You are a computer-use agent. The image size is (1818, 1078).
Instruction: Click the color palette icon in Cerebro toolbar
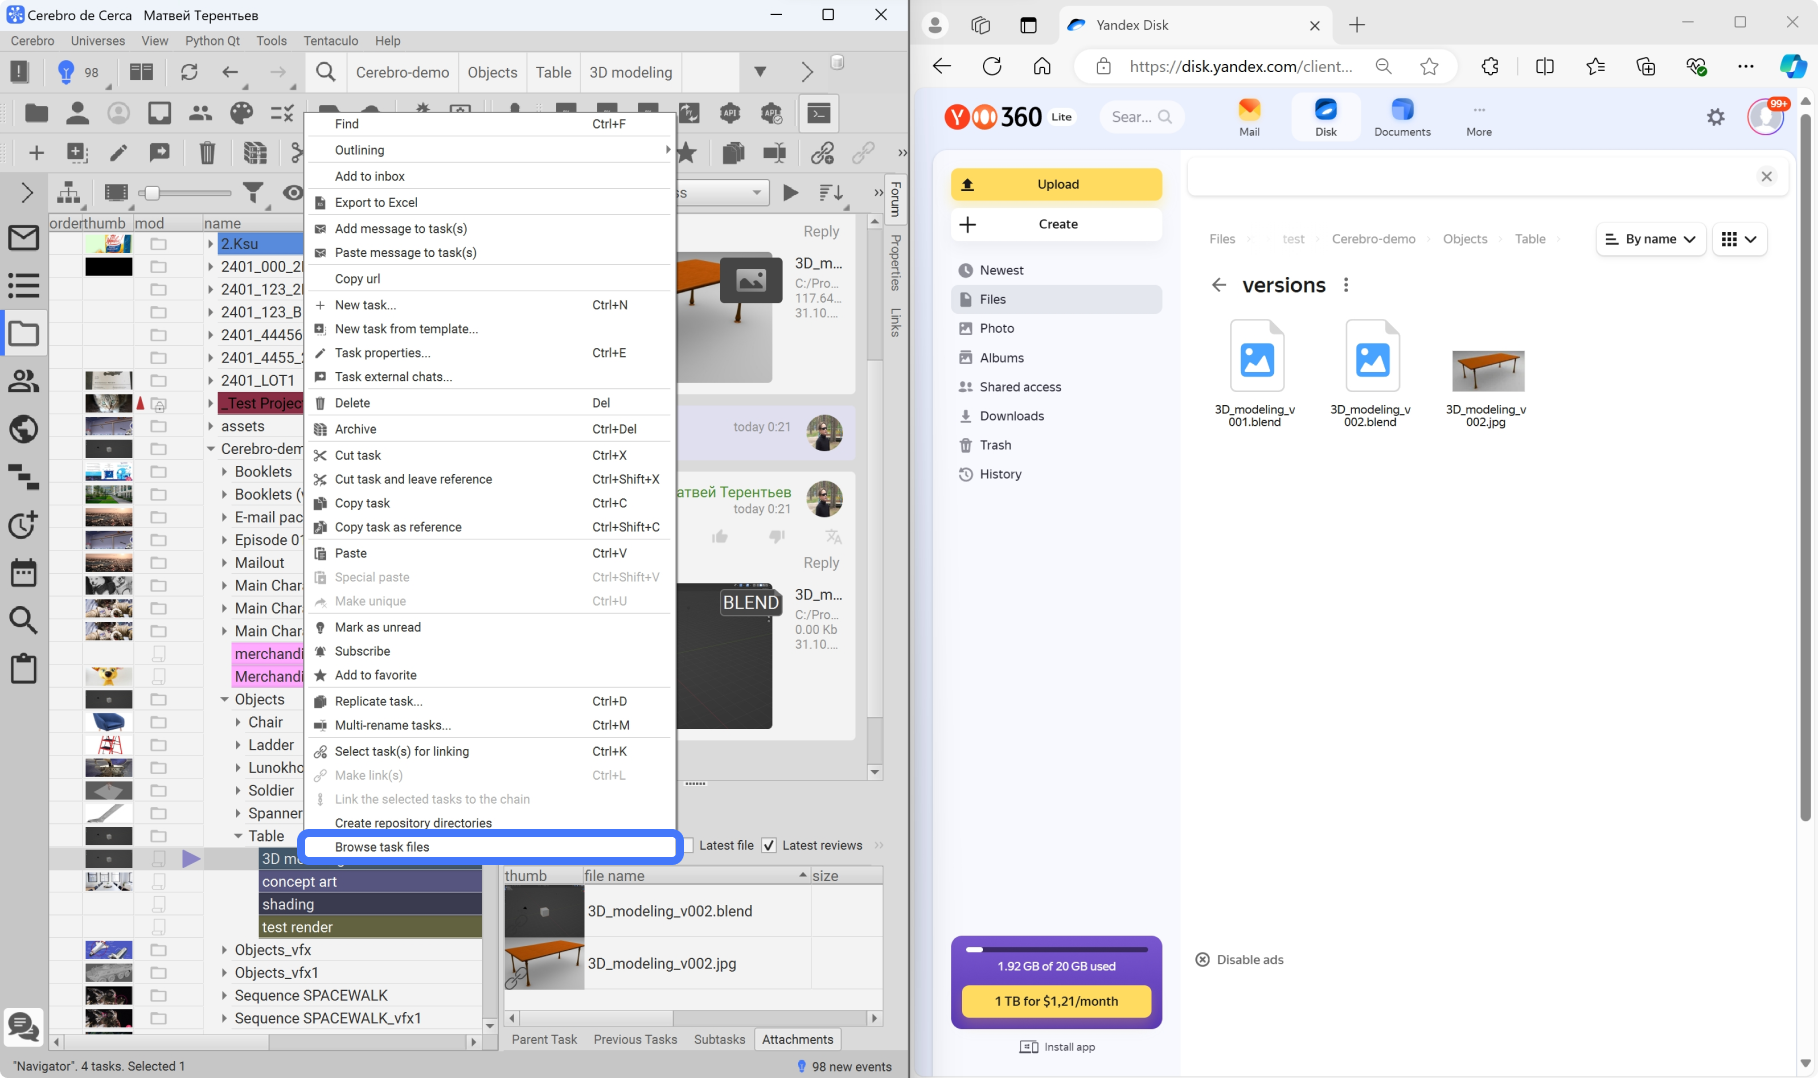[x=241, y=113]
